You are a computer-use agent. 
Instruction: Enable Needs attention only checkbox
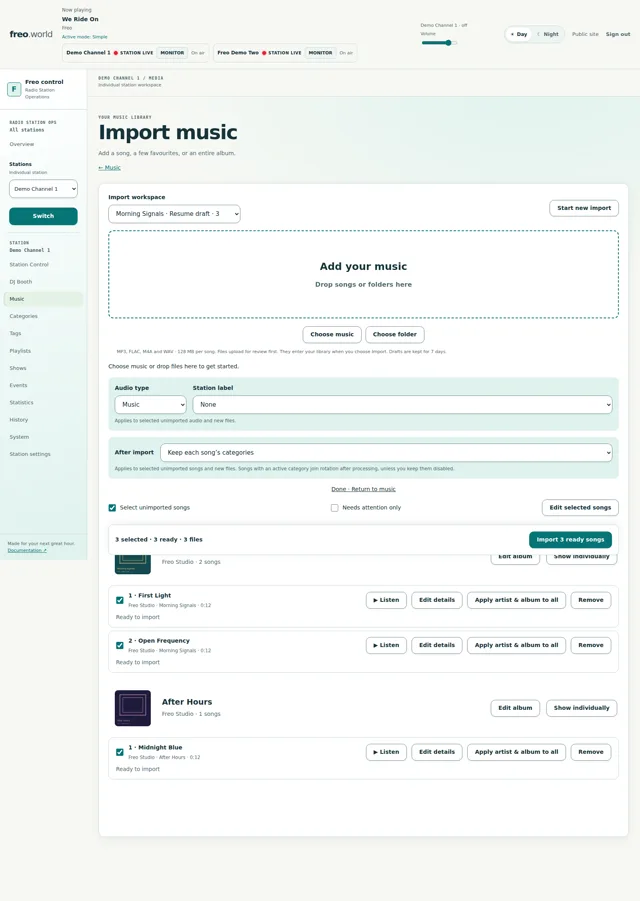tap(334, 507)
